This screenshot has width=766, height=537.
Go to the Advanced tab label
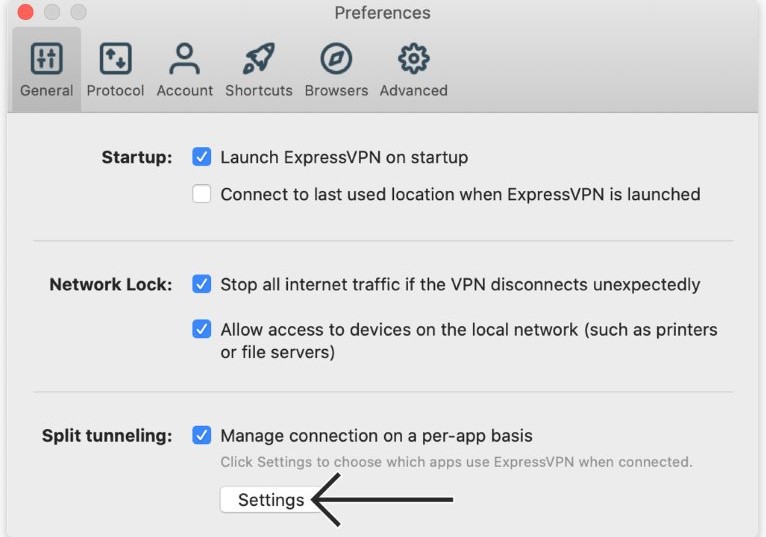point(413,90)
